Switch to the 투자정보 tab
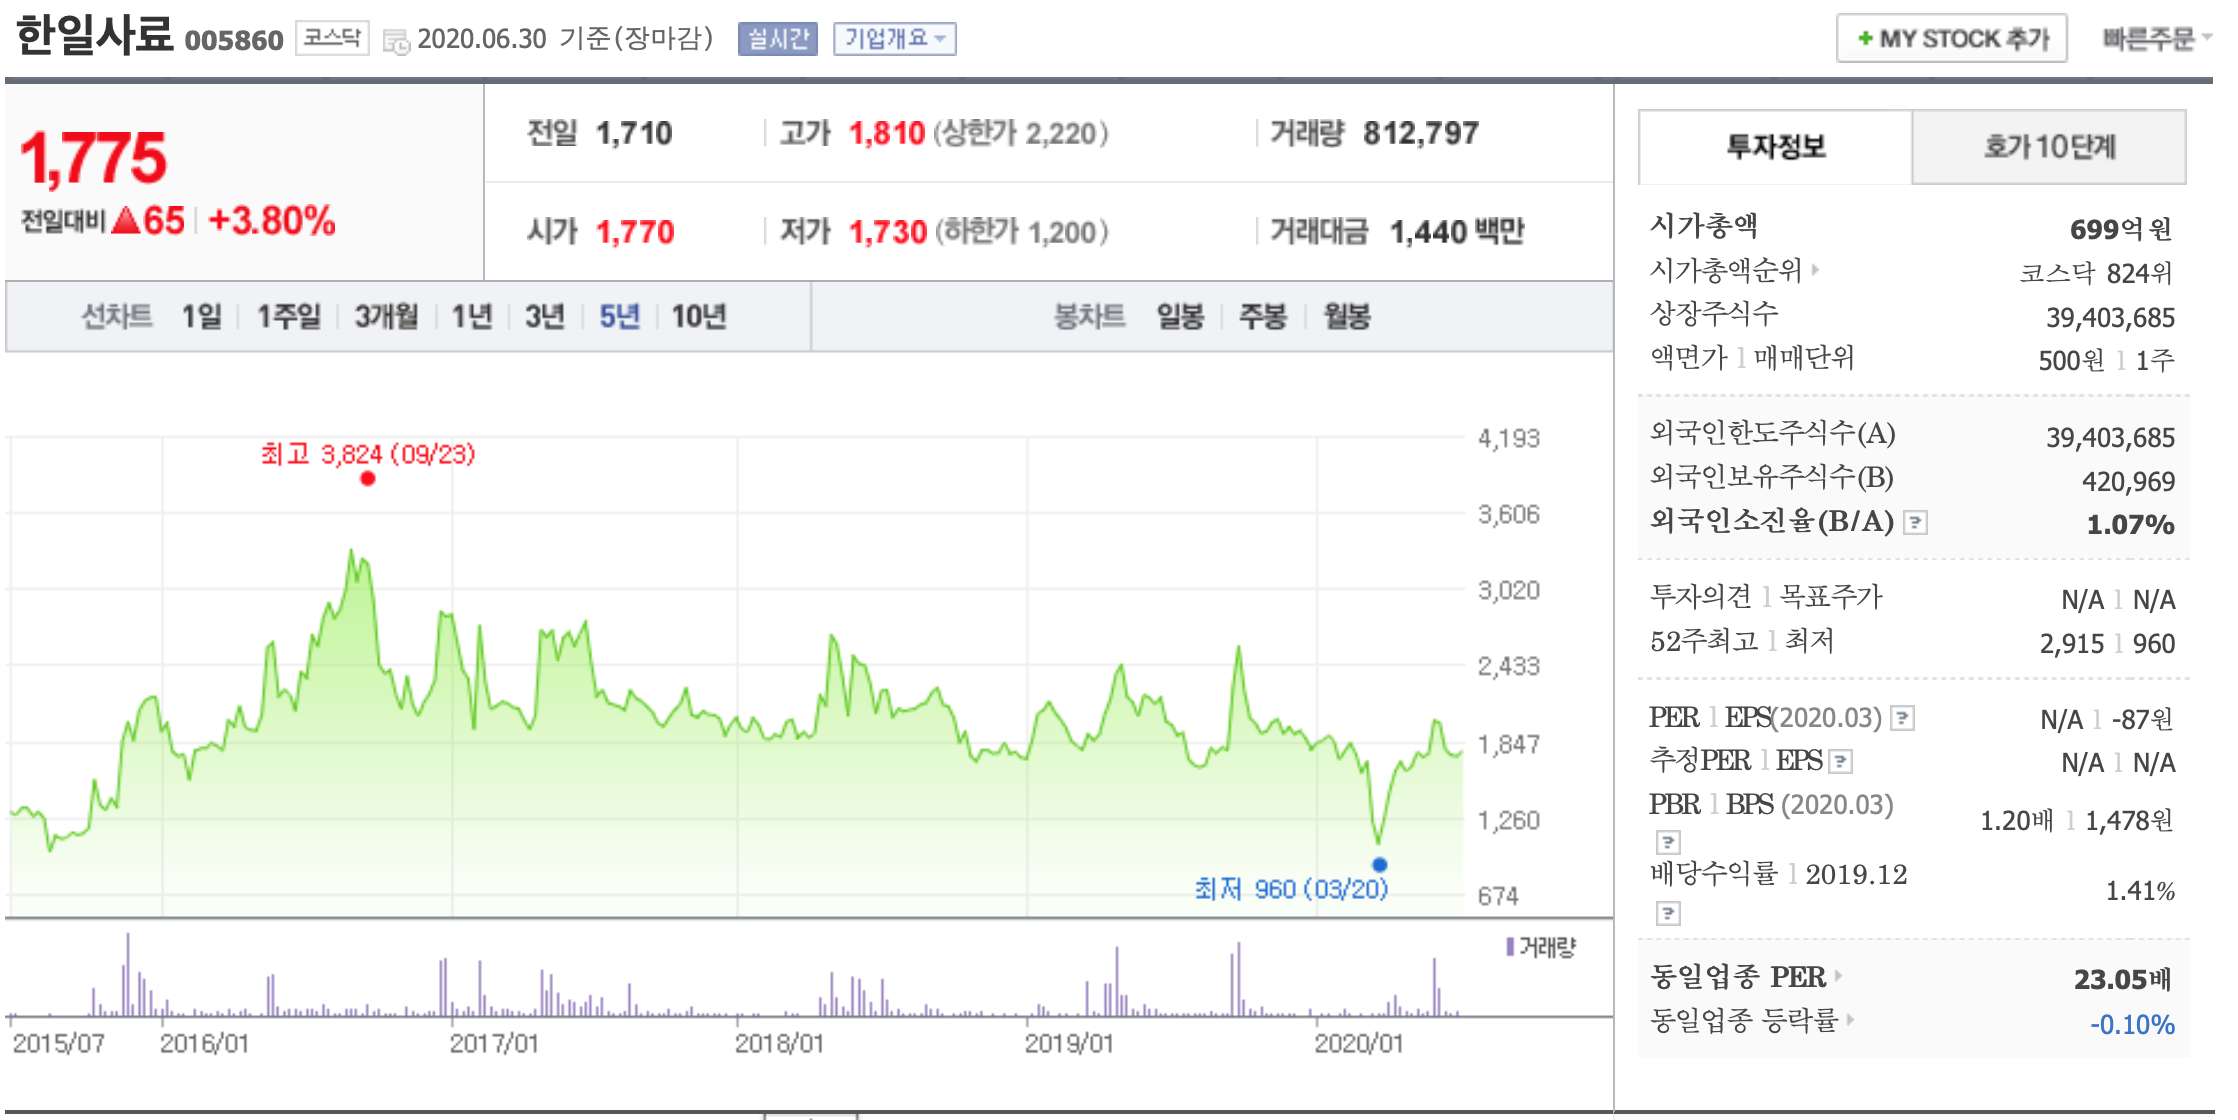The width and height of the screenshot is (2238, 1120). pos(1776,147)
